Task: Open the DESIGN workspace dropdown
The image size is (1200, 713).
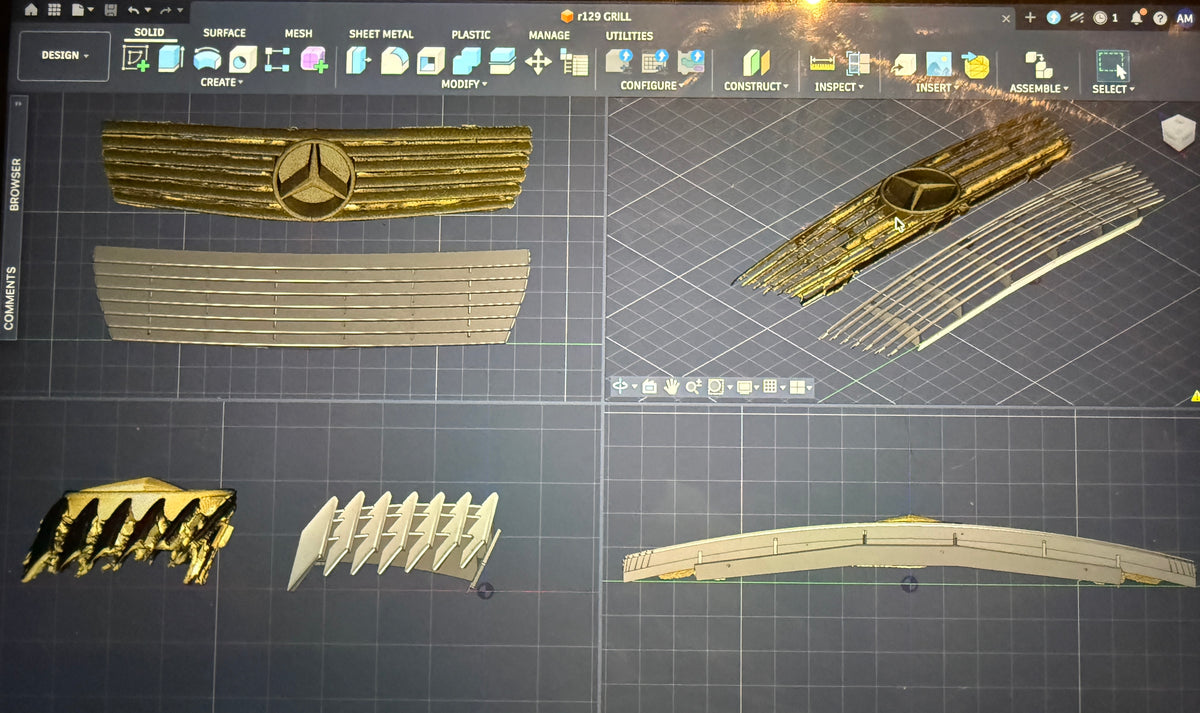Action: (x=64, y=55)
